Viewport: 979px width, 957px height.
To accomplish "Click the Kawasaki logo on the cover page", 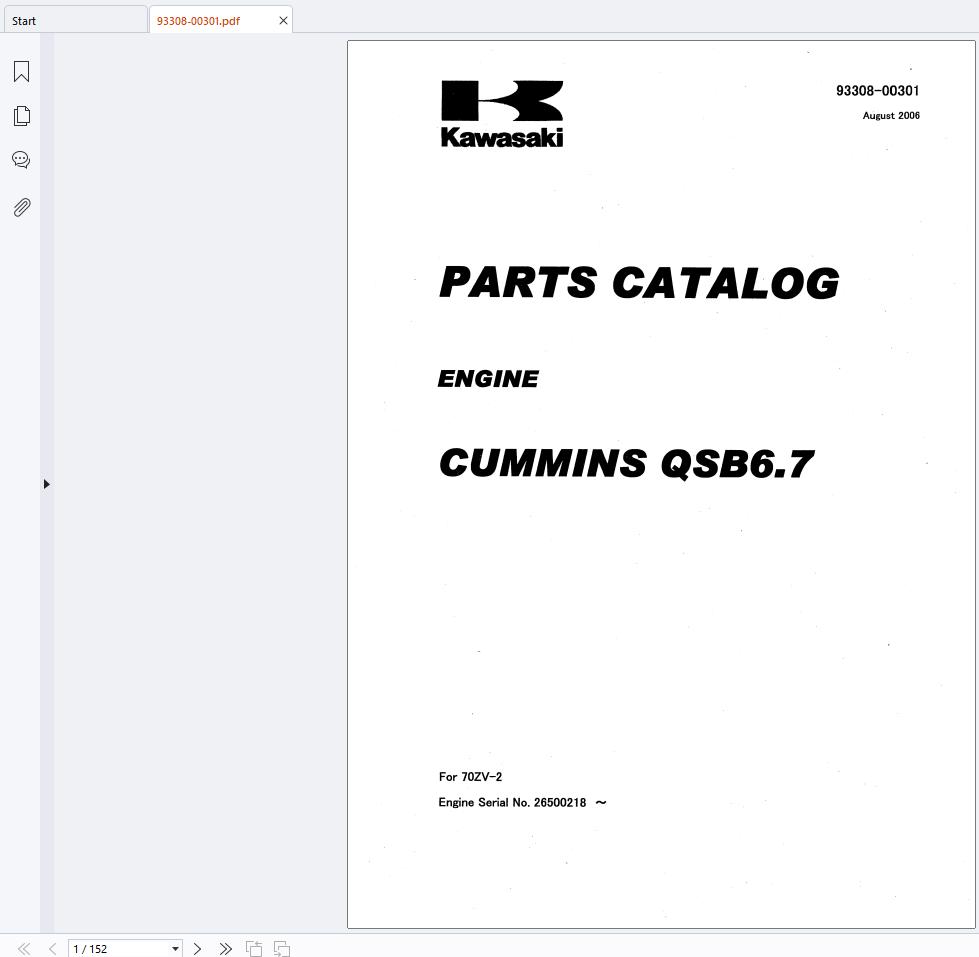I will (501, 111).
